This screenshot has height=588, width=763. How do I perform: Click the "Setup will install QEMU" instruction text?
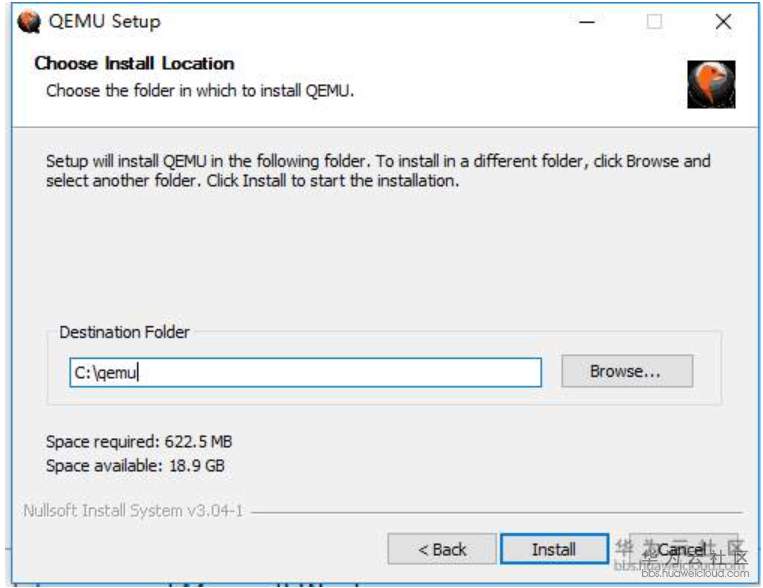click(378, 171)
